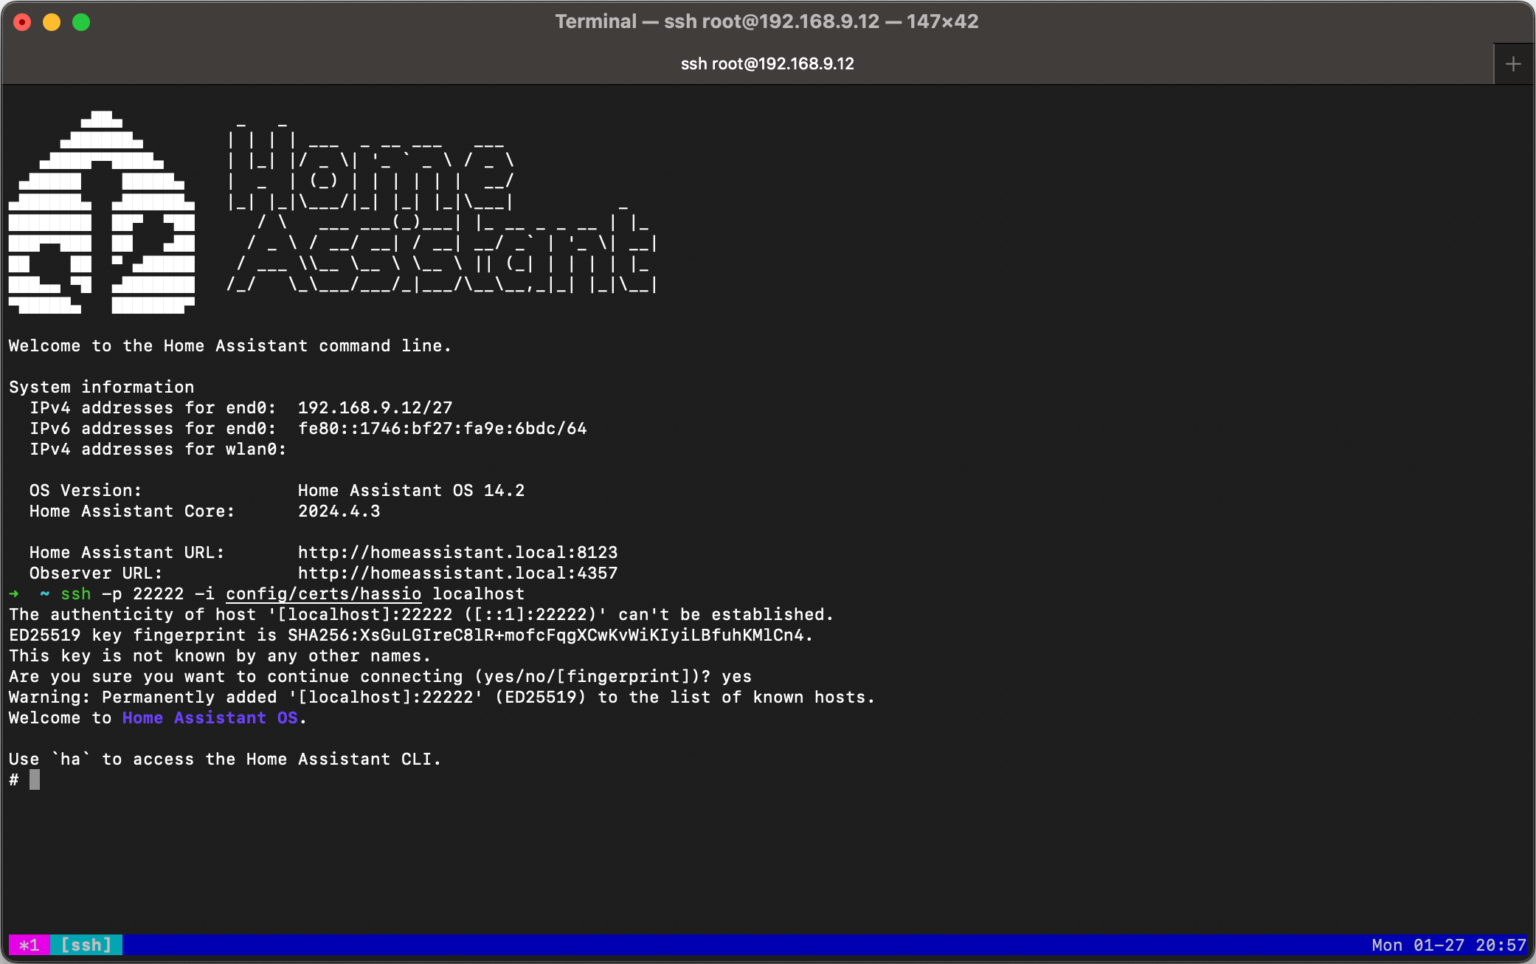Click the green ssh command text
Image resolution: width=1536 pixels, height=964 pixels.
[x=75, y=593]
